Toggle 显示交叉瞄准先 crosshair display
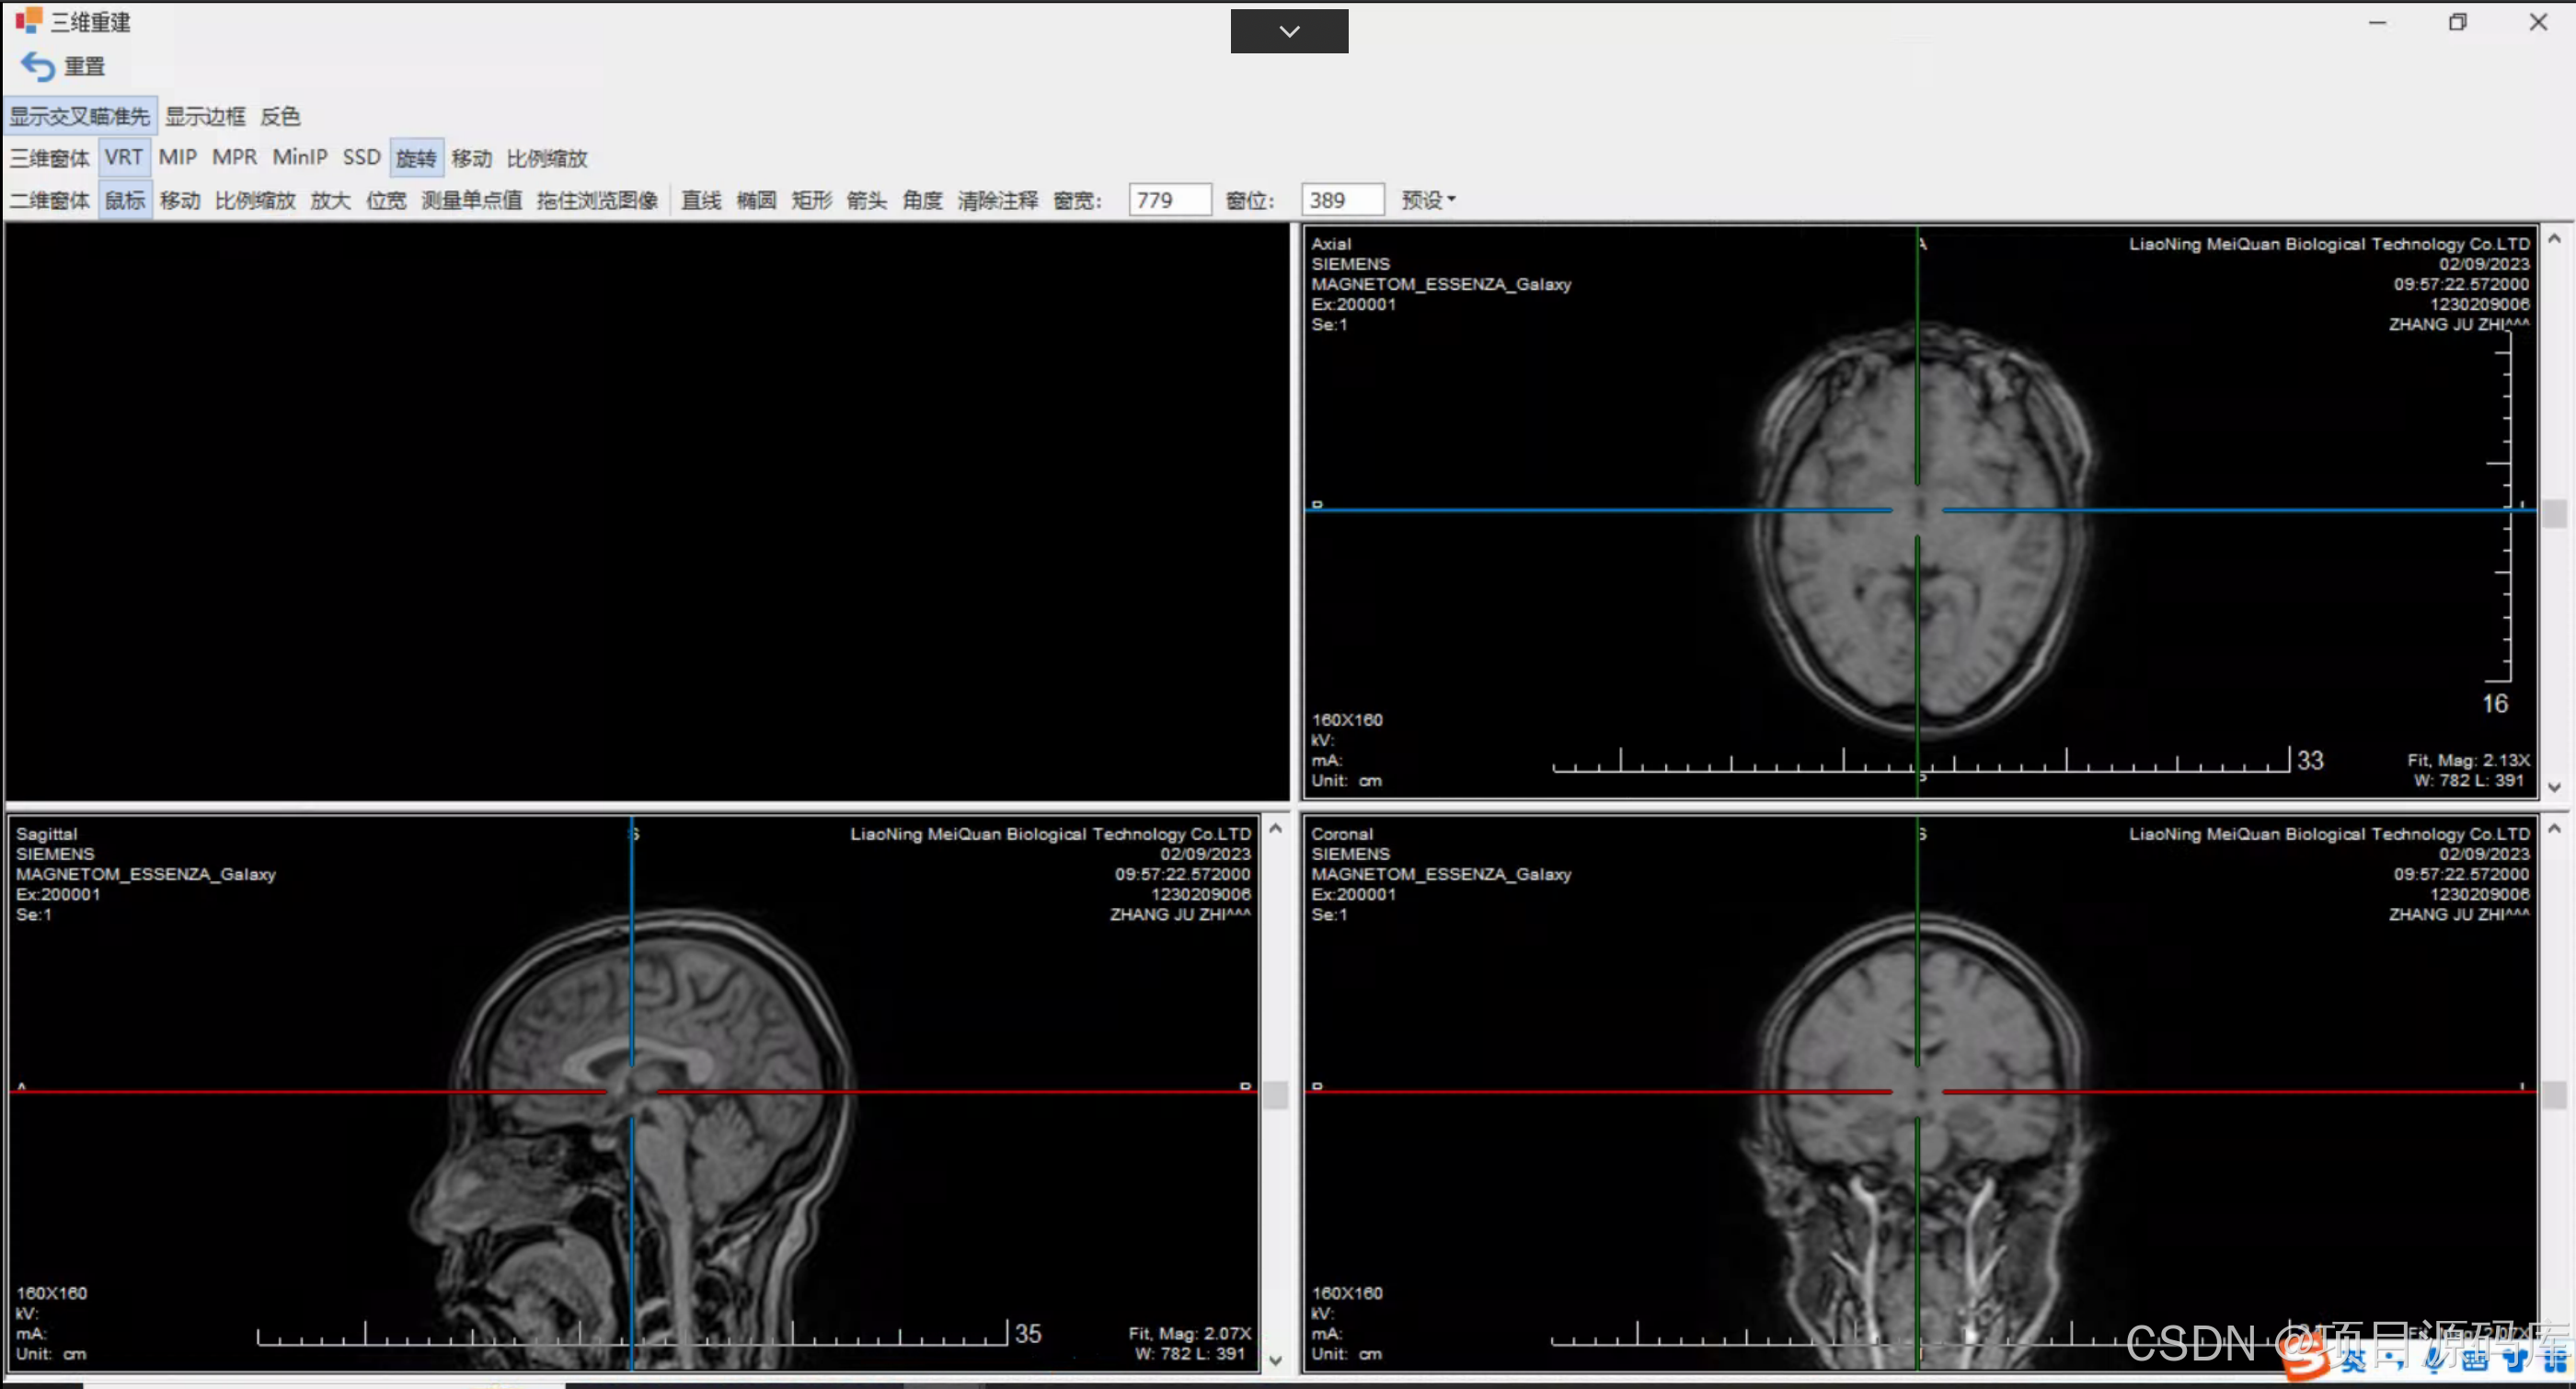The width and height of the screenshot is (2576, 1389). pyautogui.click(x=79, y=116)
